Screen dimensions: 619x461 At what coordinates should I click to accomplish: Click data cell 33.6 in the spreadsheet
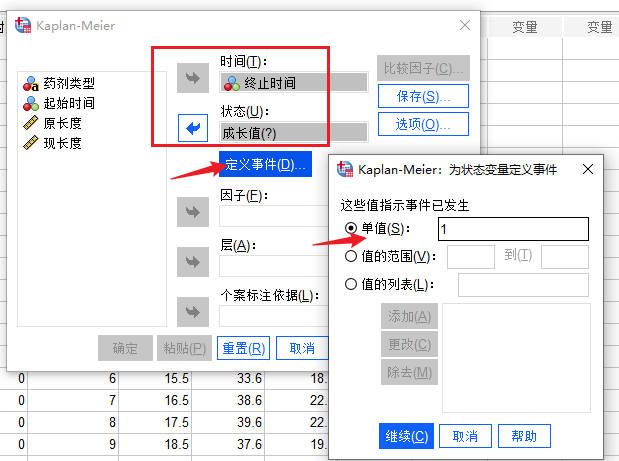(228, 378)
